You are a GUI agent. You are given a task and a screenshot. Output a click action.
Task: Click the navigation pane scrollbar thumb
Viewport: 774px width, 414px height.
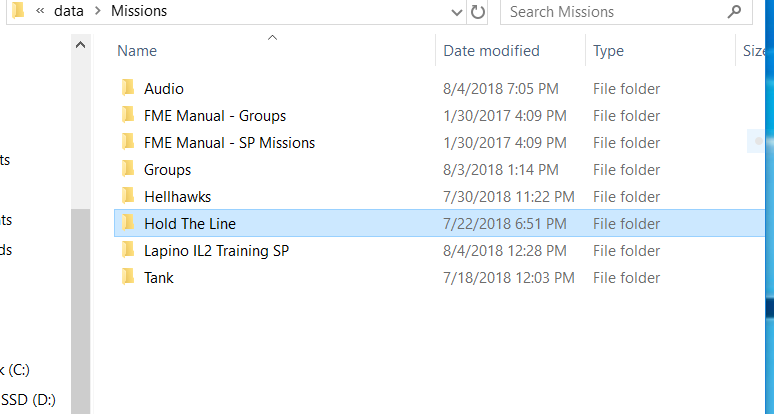tap(80, 311)
